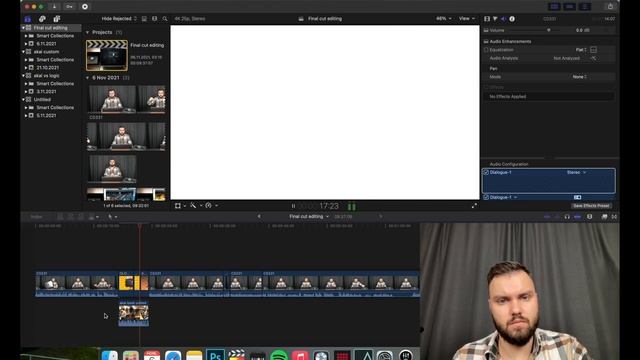Select the connected clip below the primary storyline

click(x=133, y=313)
